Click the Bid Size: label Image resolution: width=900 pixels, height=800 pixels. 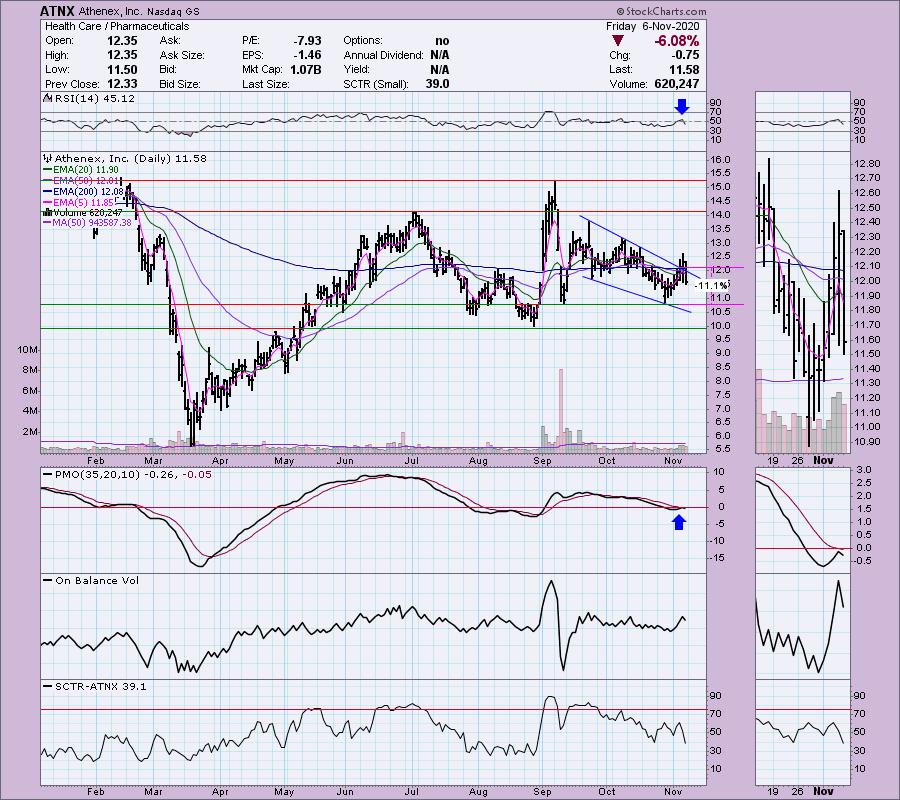click(180, 84)
